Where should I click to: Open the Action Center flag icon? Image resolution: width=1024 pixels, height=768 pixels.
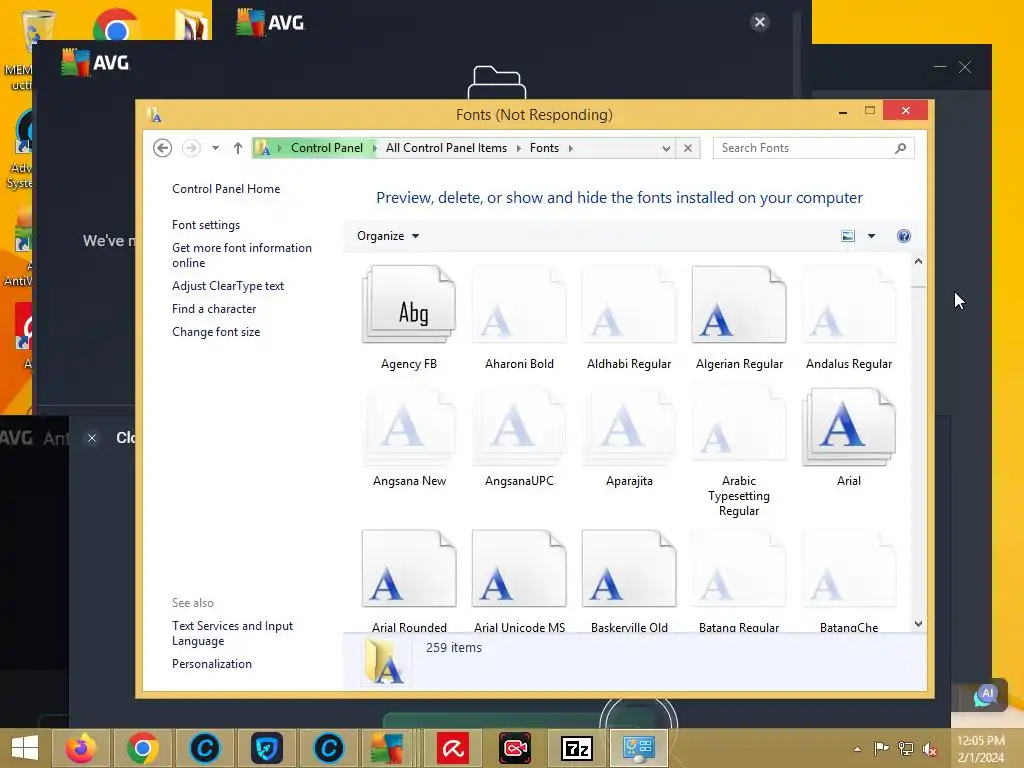coord(881,748)
